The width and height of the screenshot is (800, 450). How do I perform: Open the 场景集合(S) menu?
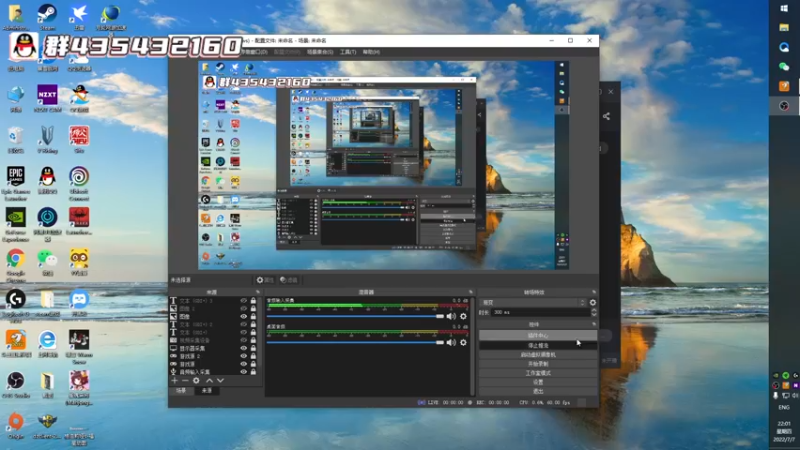coord(320,52)
